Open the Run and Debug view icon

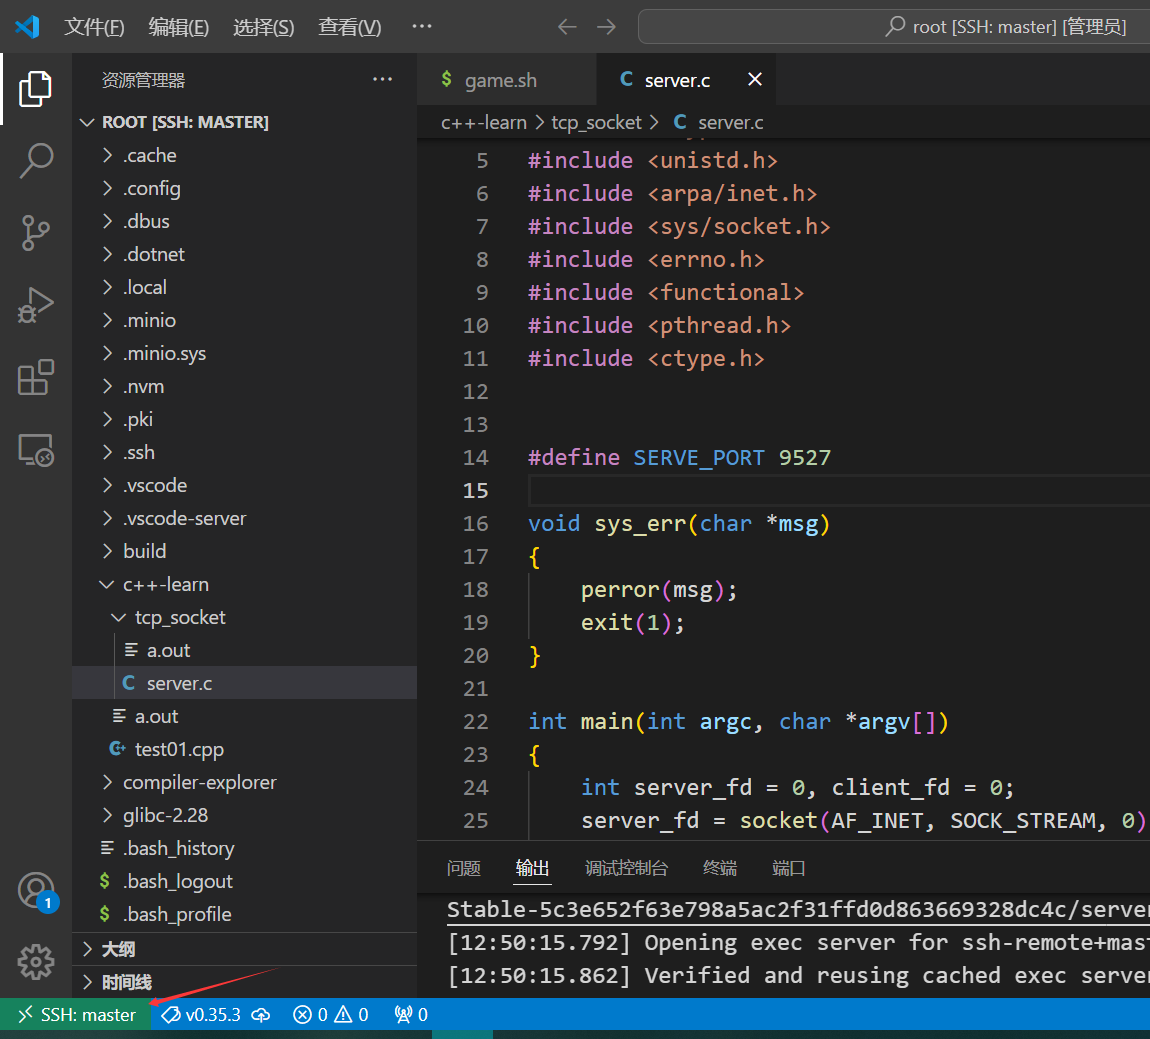[x=35, y=304]
